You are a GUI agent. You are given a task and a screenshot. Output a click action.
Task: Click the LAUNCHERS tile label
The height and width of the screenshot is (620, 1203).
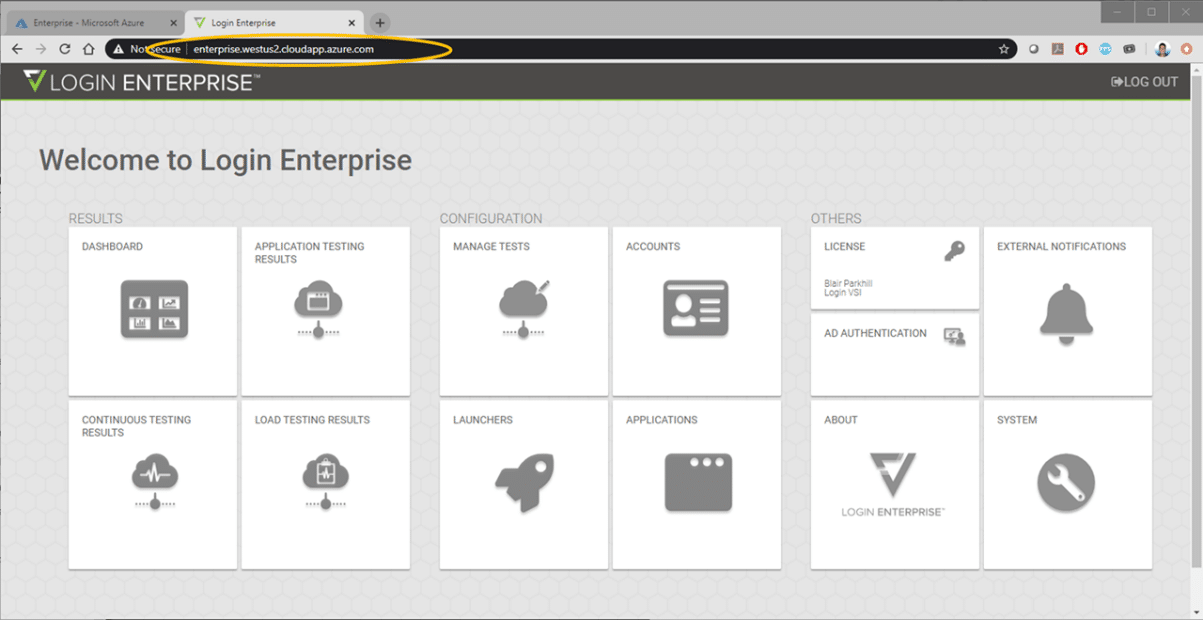(x=483, y=420)
